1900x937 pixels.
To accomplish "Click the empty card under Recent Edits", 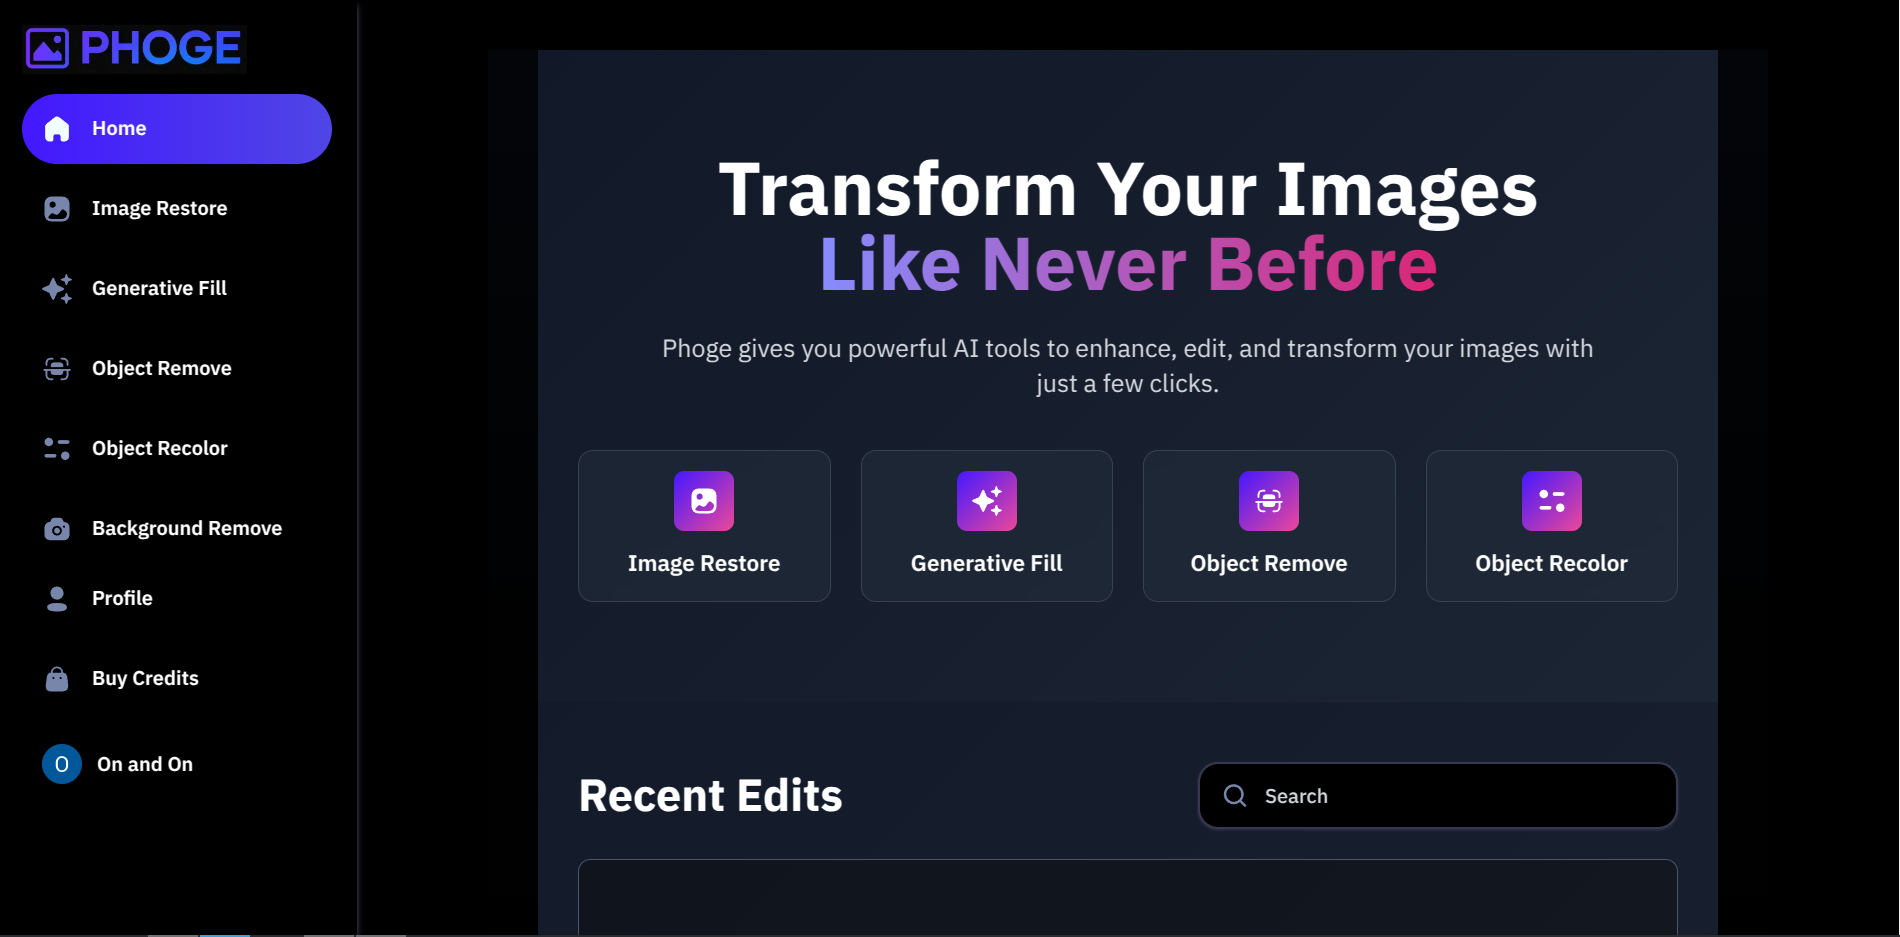I will coord(1127,900).
